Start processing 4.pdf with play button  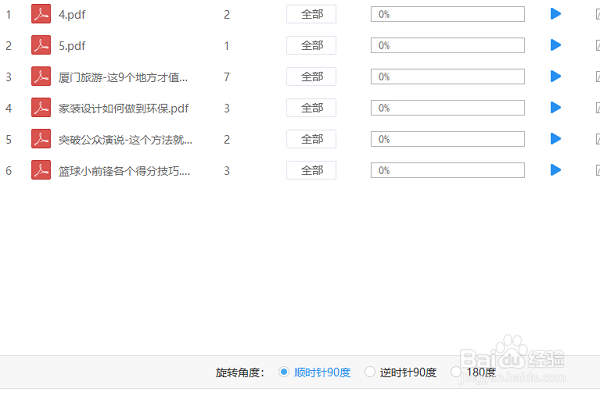click(556, 14)
